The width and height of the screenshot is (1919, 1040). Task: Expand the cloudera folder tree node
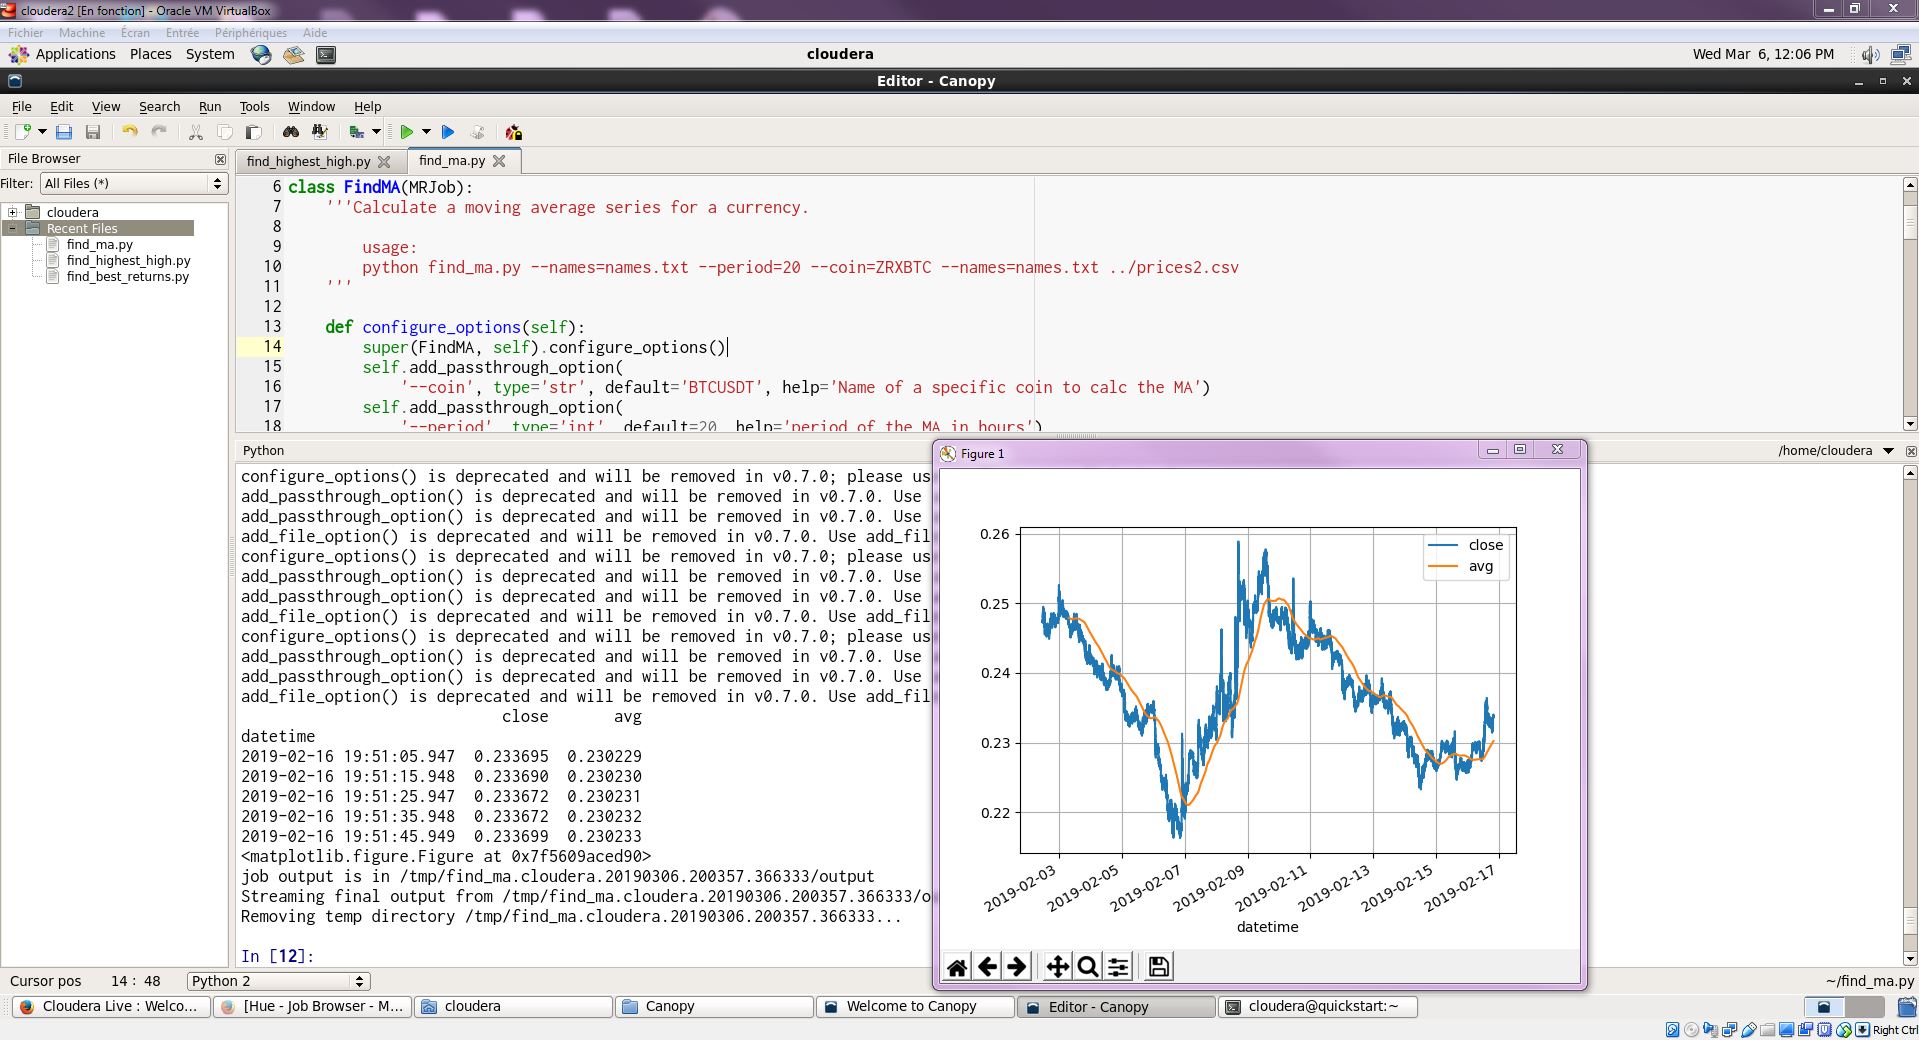click(13, 212)
